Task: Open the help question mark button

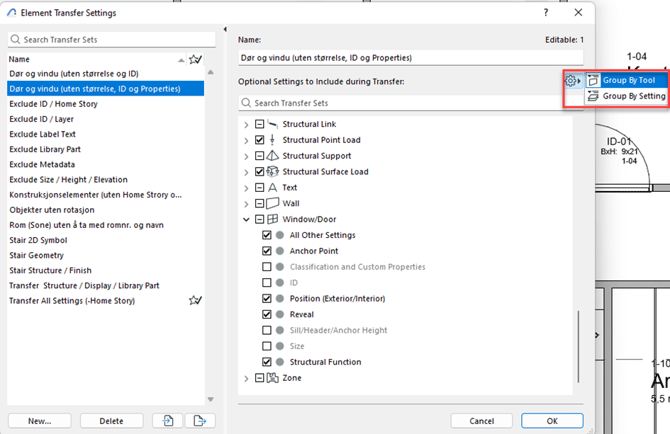Action: point(545,13)
